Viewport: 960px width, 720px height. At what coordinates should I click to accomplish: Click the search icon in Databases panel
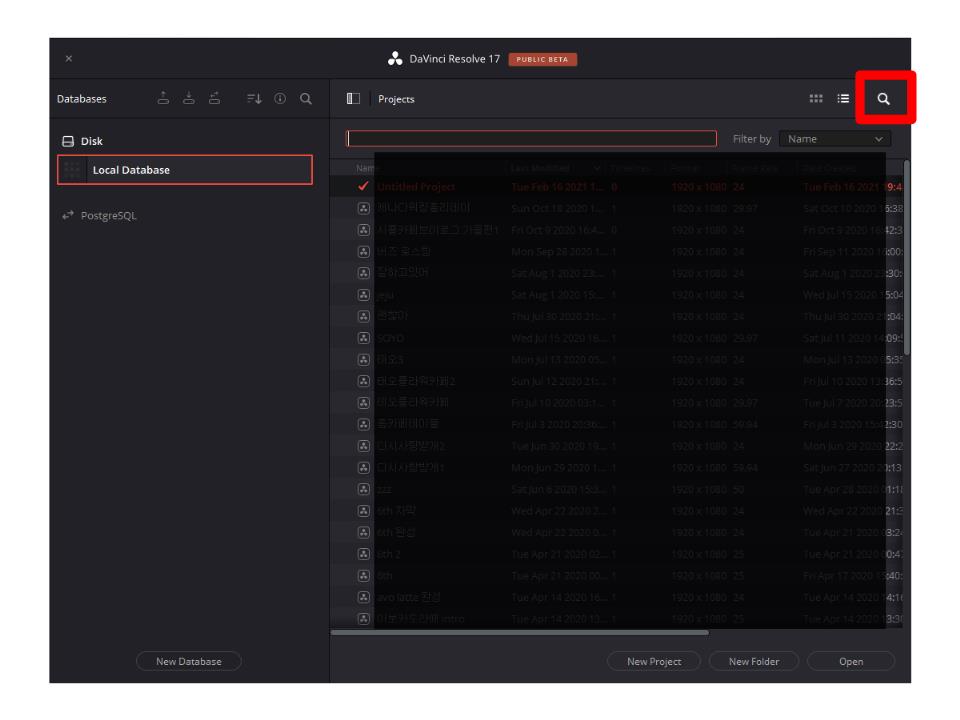pos(306,99)
